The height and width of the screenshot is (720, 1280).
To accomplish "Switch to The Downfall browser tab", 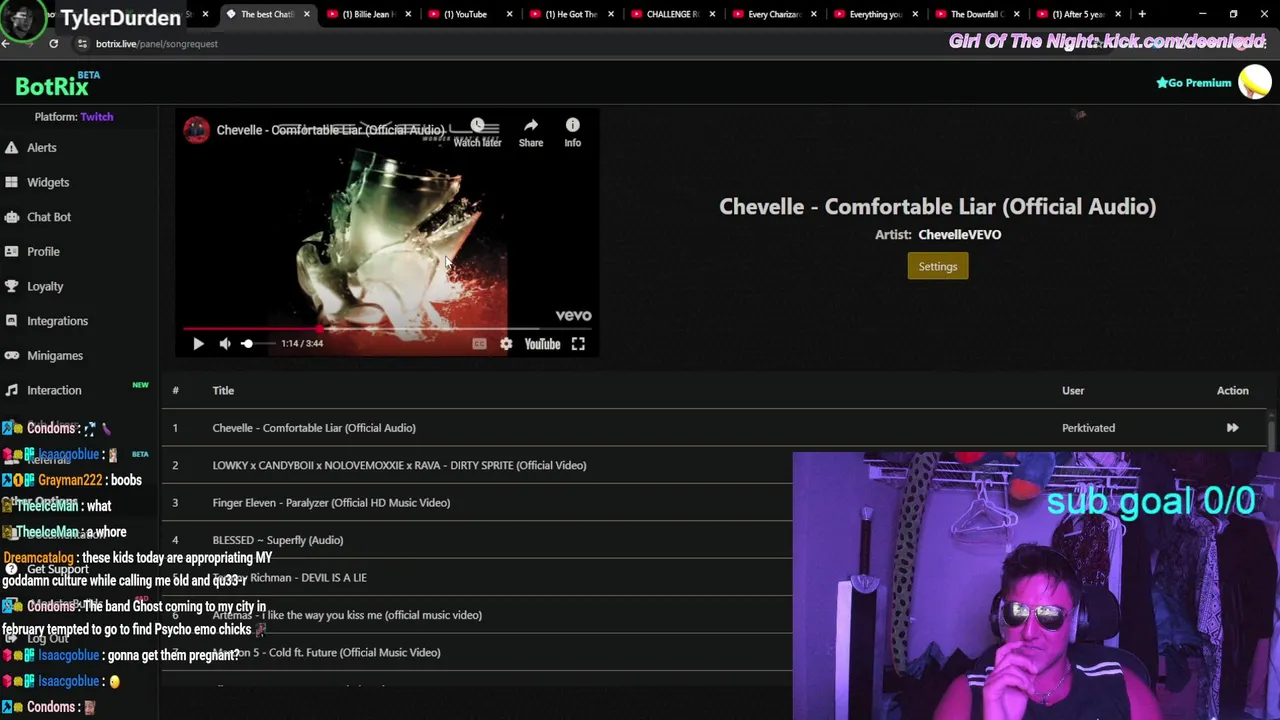I will [976, 14].
